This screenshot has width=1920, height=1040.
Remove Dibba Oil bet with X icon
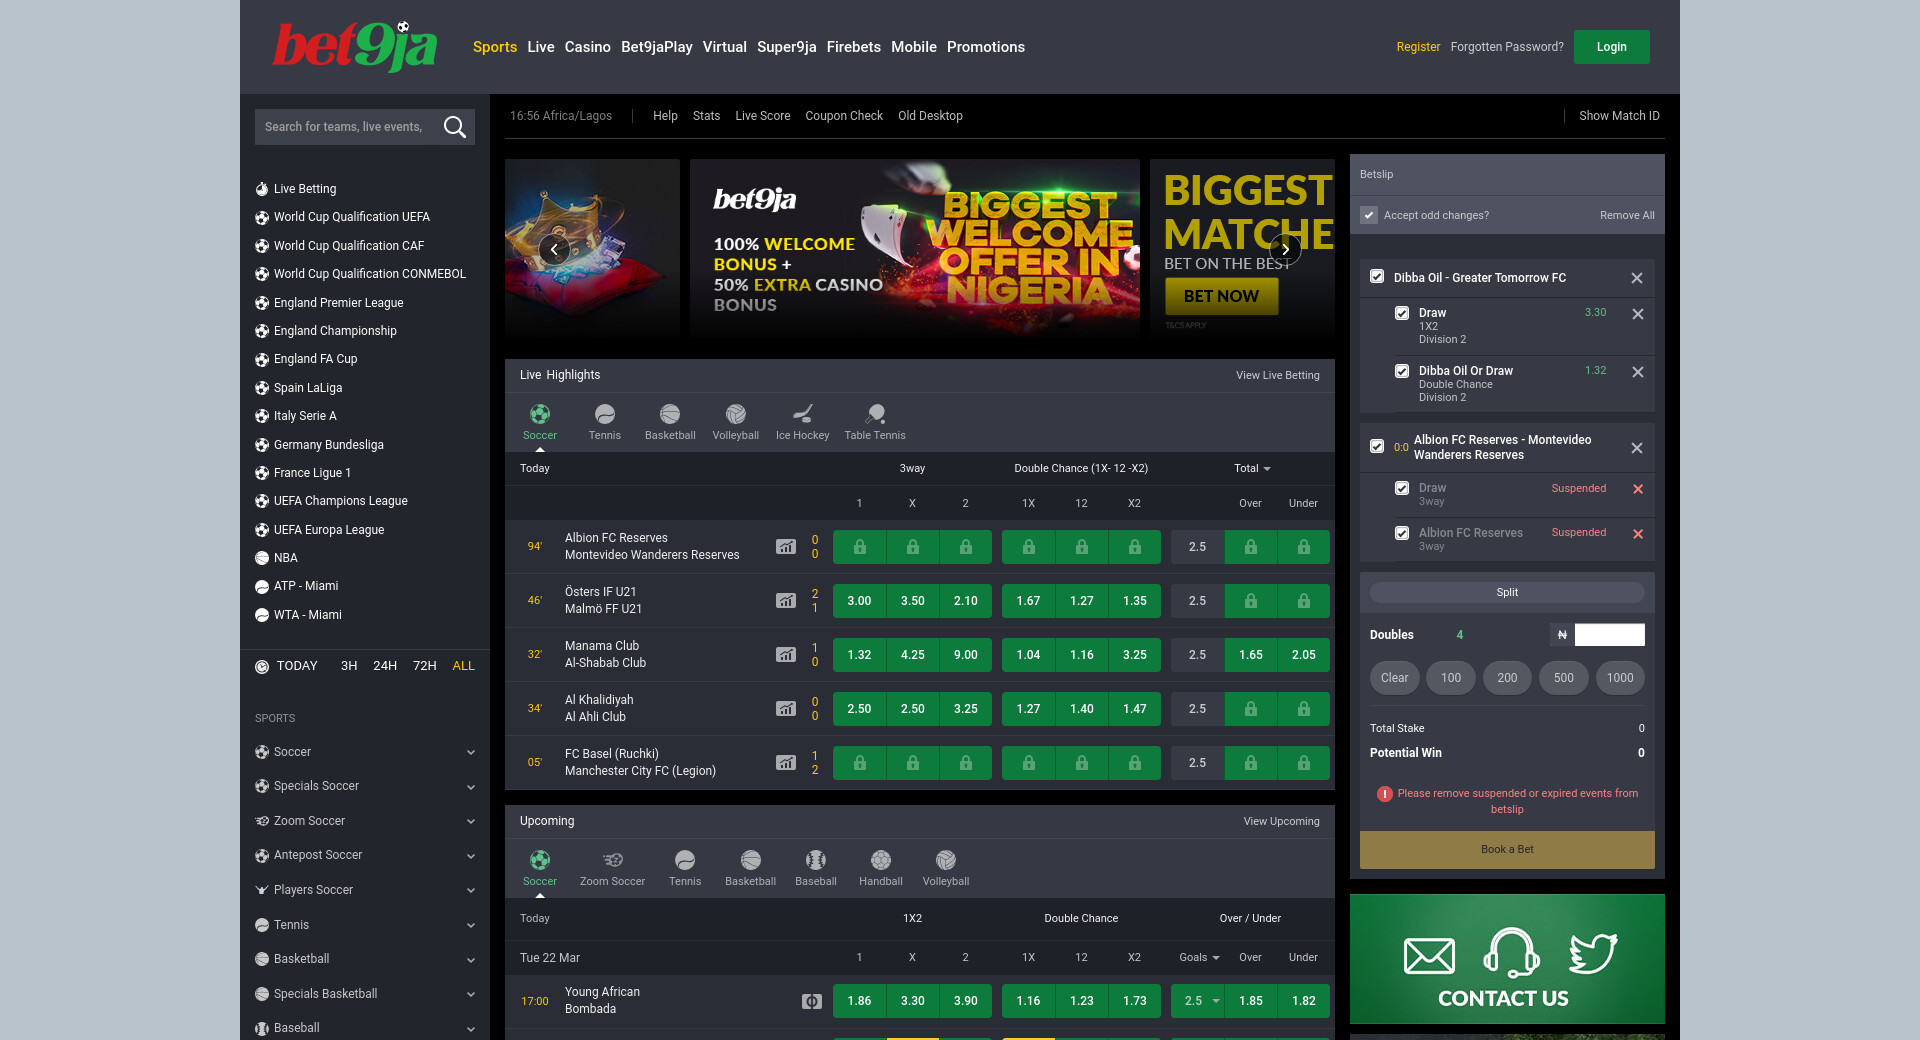1637,278
